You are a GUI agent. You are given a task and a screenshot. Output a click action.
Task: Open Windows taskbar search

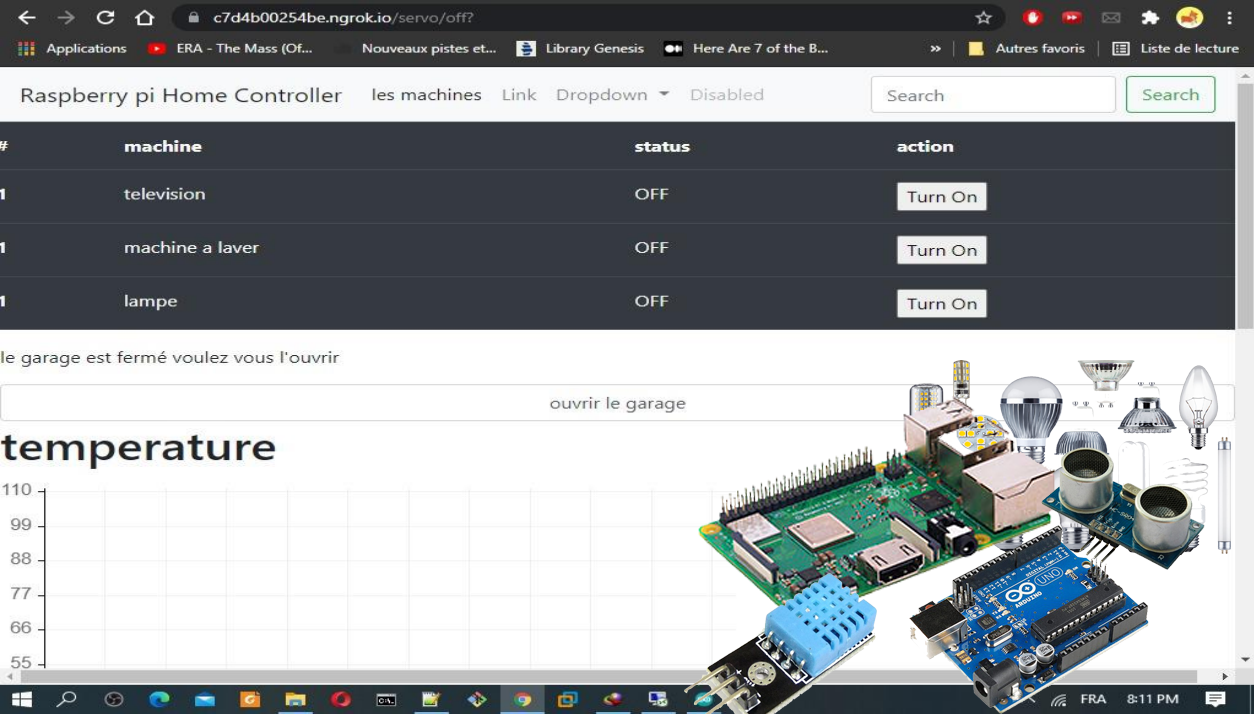pos(67,699)
